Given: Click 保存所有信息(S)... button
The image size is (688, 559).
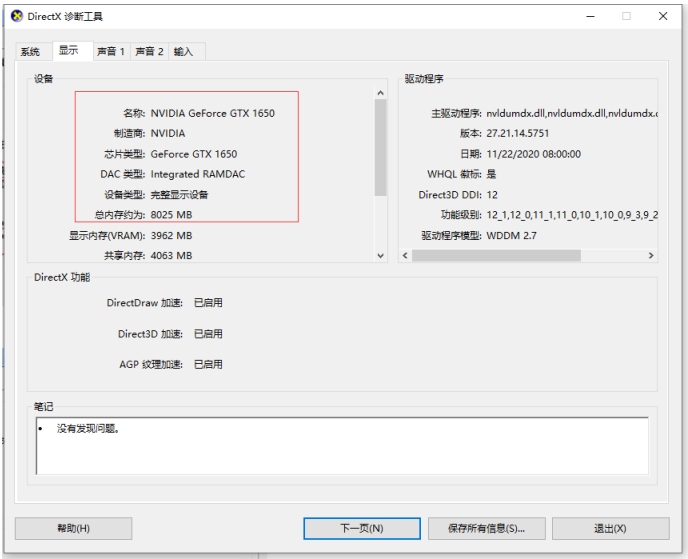Looking at the screenshot, I should (486, 528).
